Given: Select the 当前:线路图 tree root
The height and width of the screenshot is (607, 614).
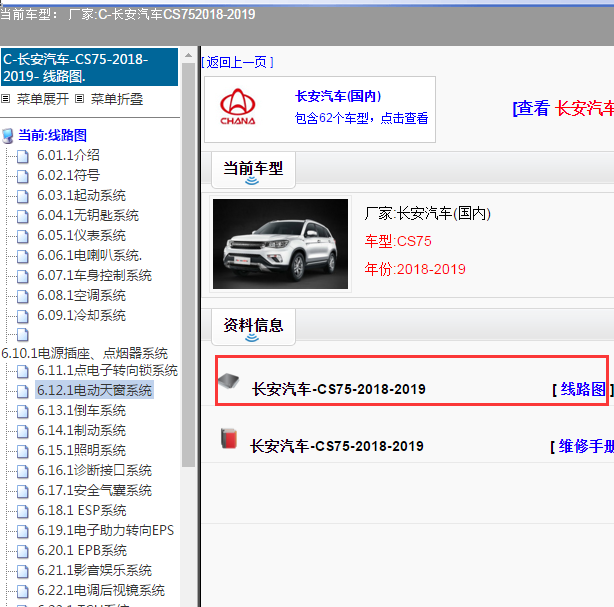Looking at the screenshot, I should pyautogui.click(x=52, y=135).
